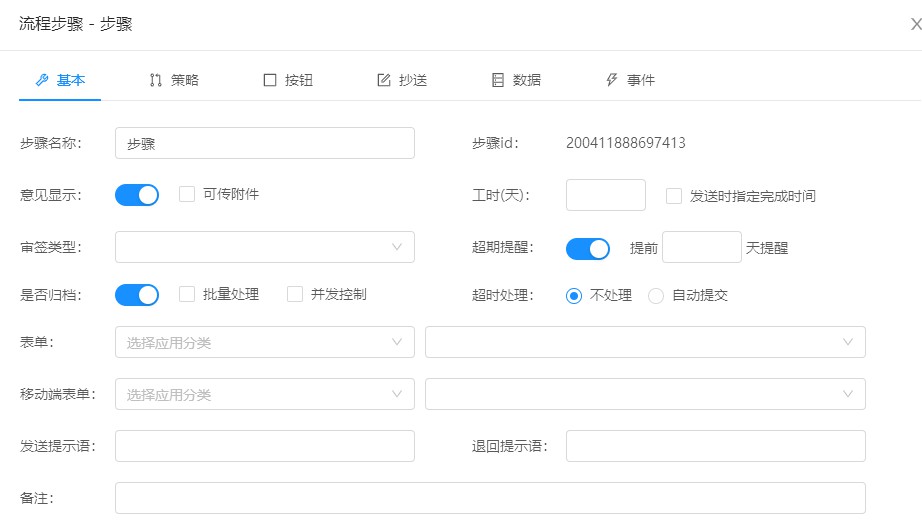Click the lightning icon on 事件 tab
This screenshot has height=527, width=922.
(x=612, y=80)
